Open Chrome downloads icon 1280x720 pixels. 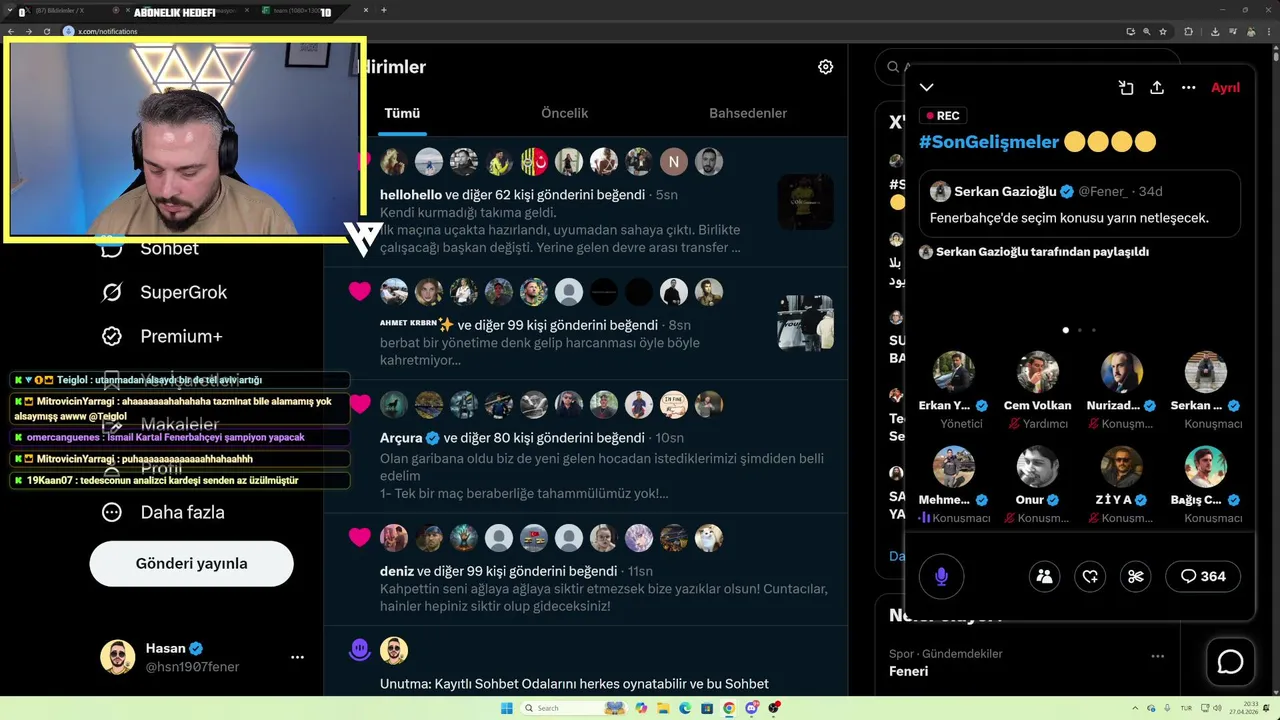pos(1215,31)
